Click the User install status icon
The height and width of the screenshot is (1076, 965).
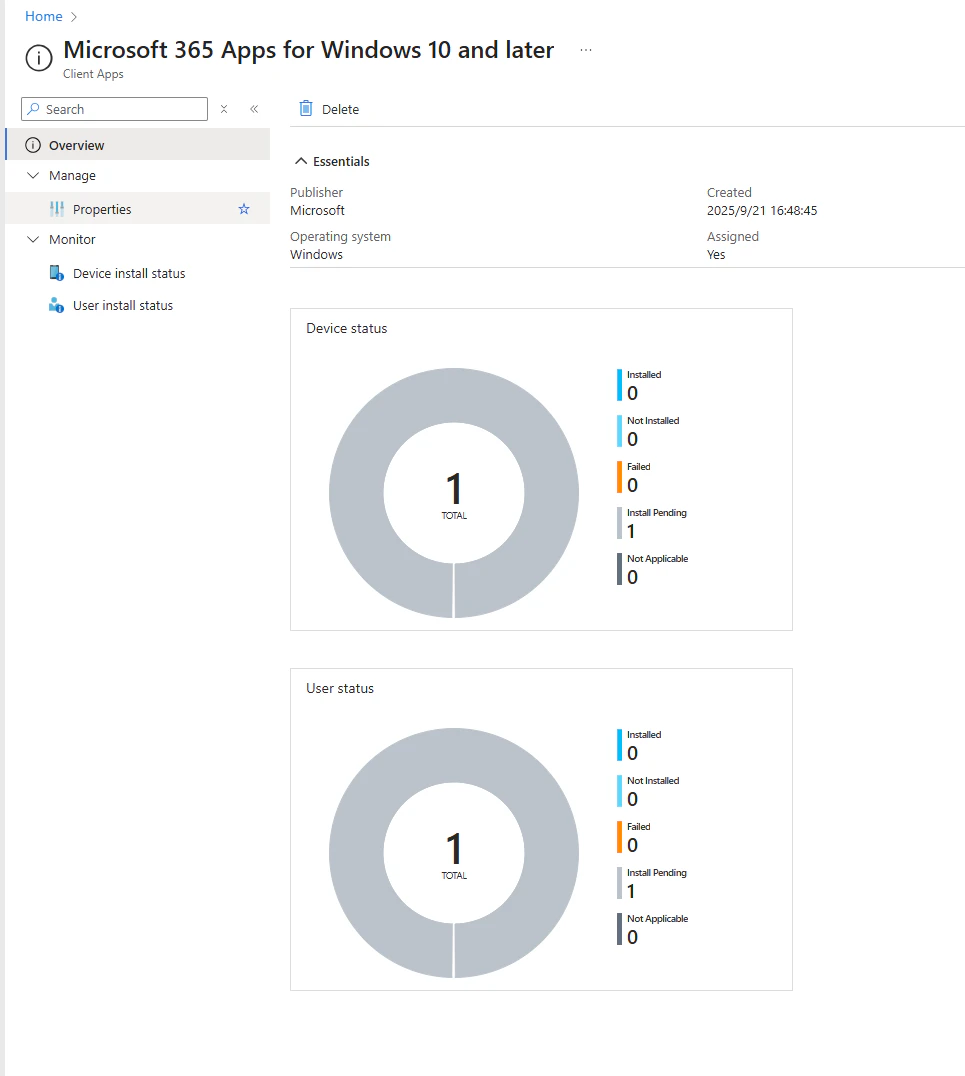(x=56, y=305)
